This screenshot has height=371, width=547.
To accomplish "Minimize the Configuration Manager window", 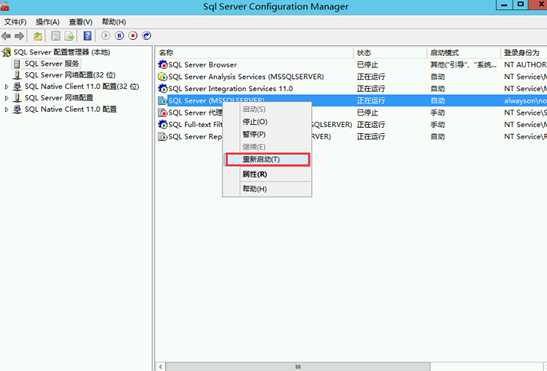I will point(504,5).
